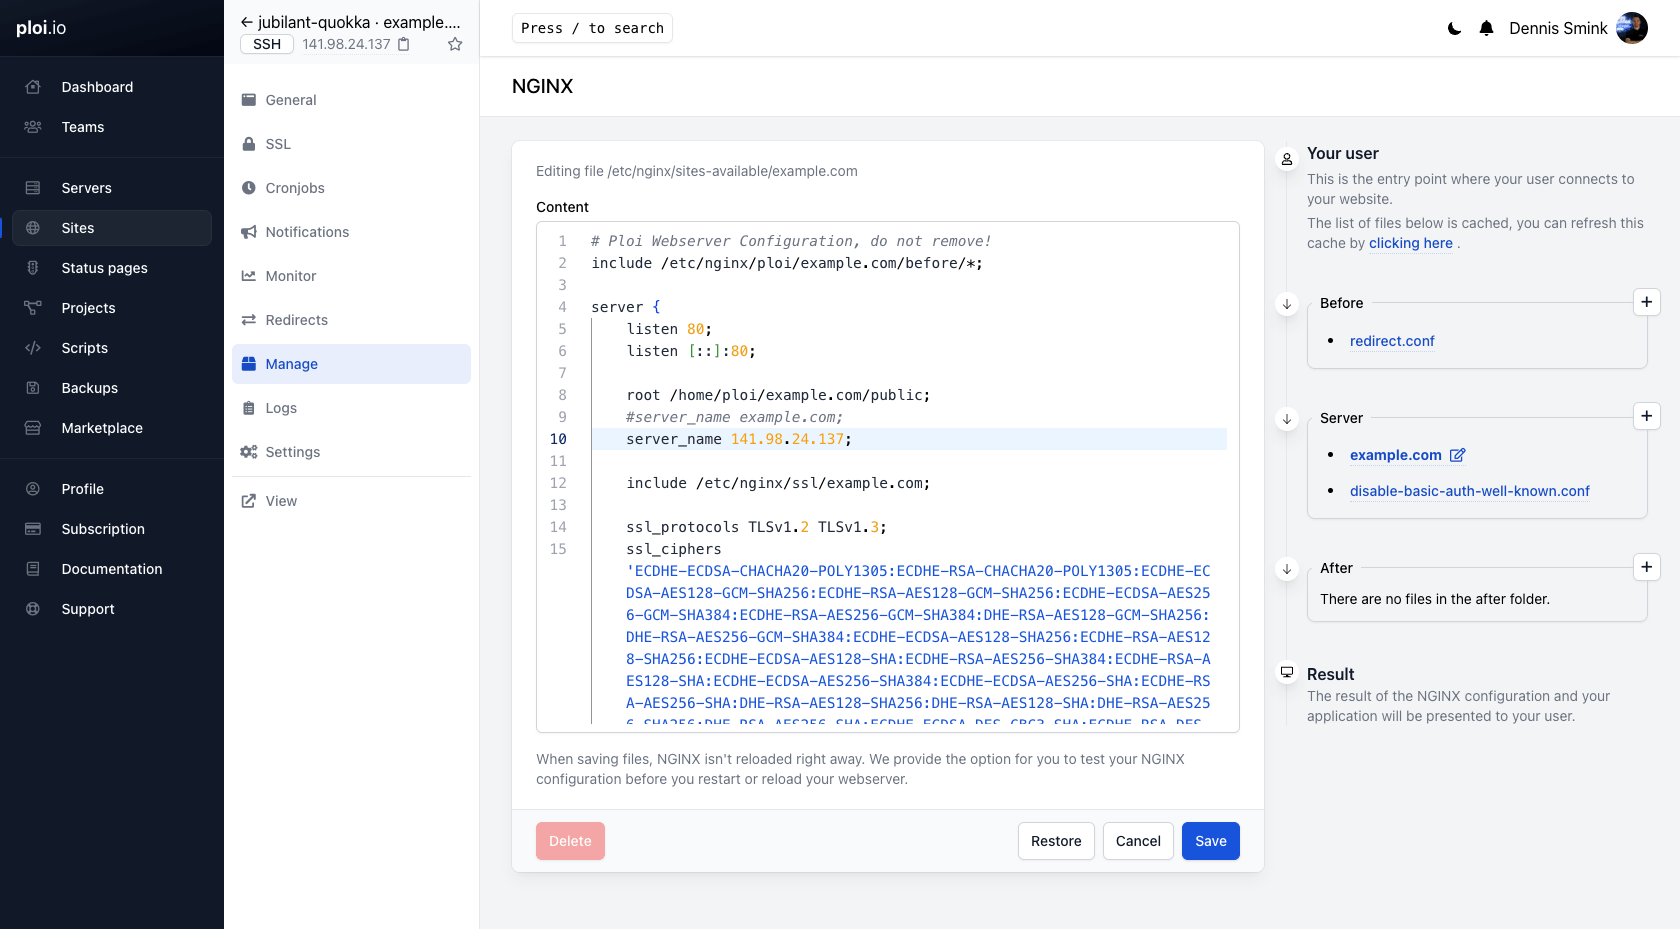
Task: Refresh cache via clicking here link
Action: point(1411,243)
